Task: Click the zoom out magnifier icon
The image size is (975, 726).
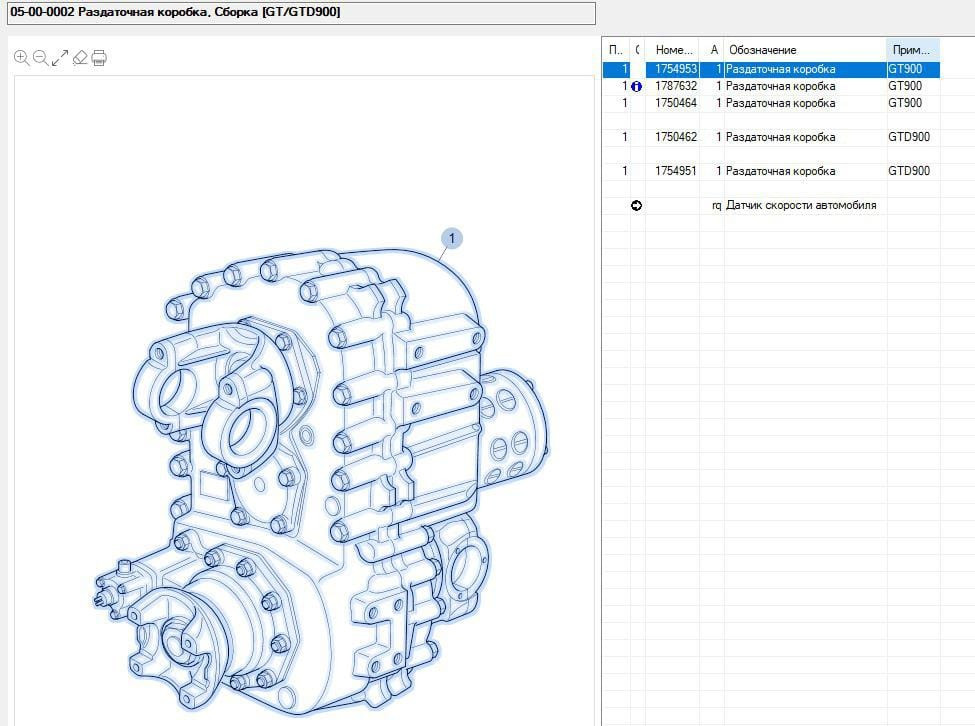Action: click(40, 58)
